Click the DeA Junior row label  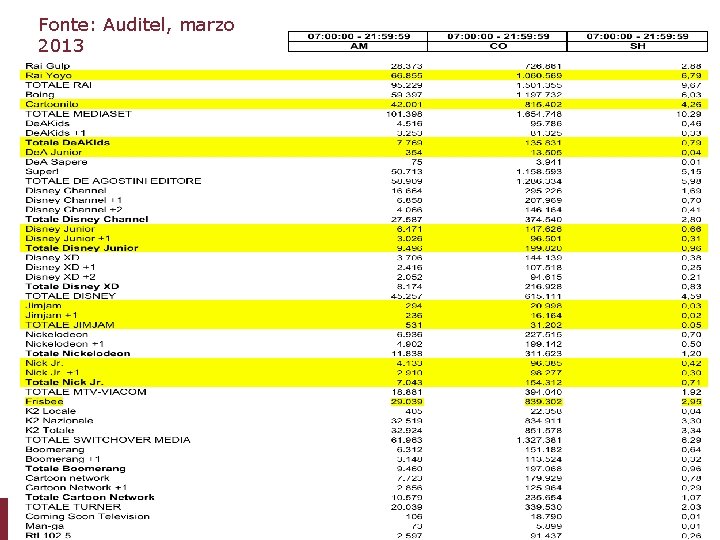pos(54,152)
